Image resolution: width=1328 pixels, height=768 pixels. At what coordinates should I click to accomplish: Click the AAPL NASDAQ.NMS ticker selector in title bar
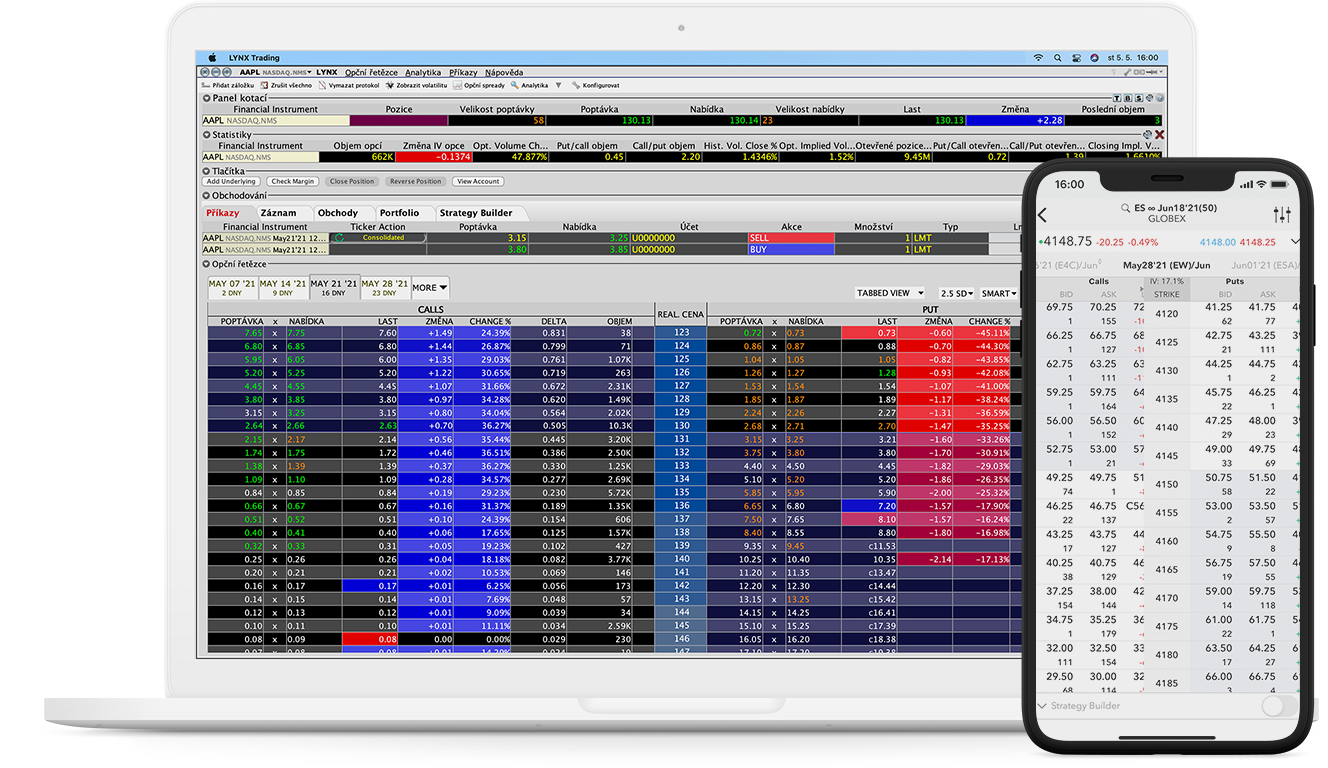(276, 72)
